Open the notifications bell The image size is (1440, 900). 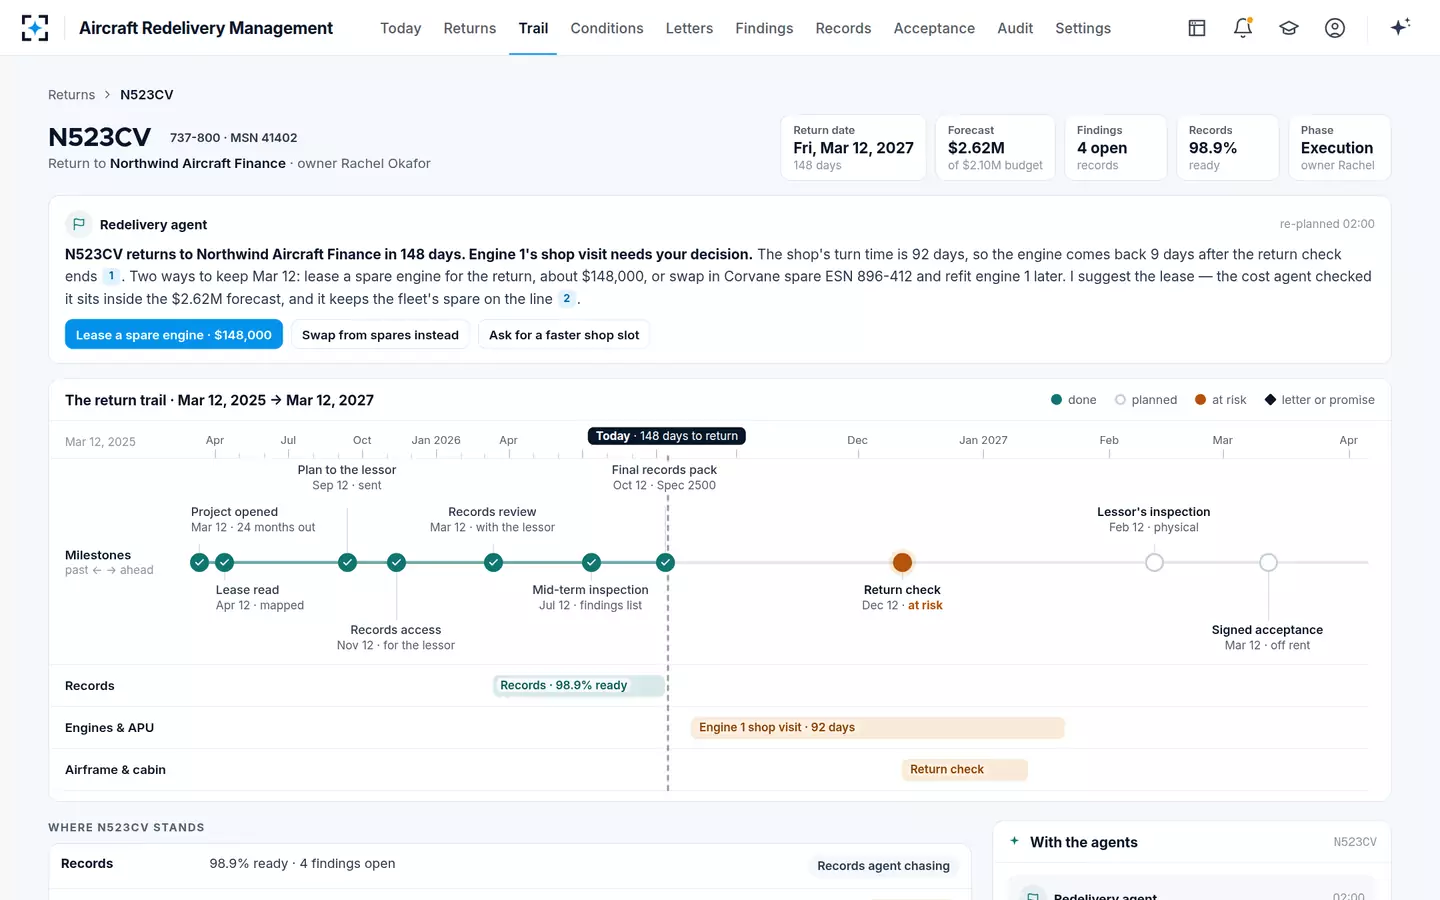(x=1243, y=28)
